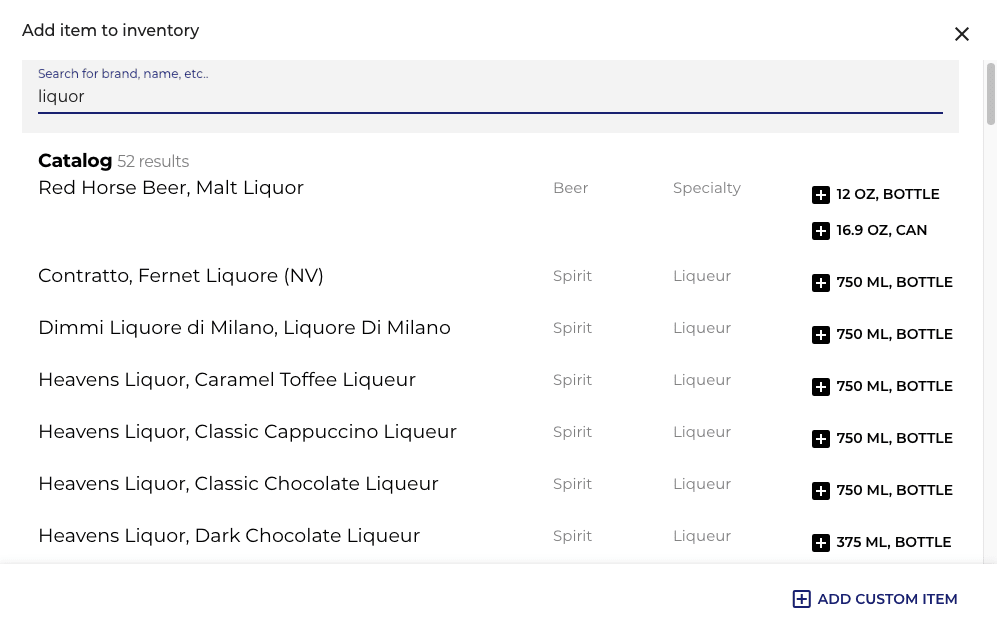Click the Catalog heading
Screen dimensions: 997x630
click(x=75, y=161)
